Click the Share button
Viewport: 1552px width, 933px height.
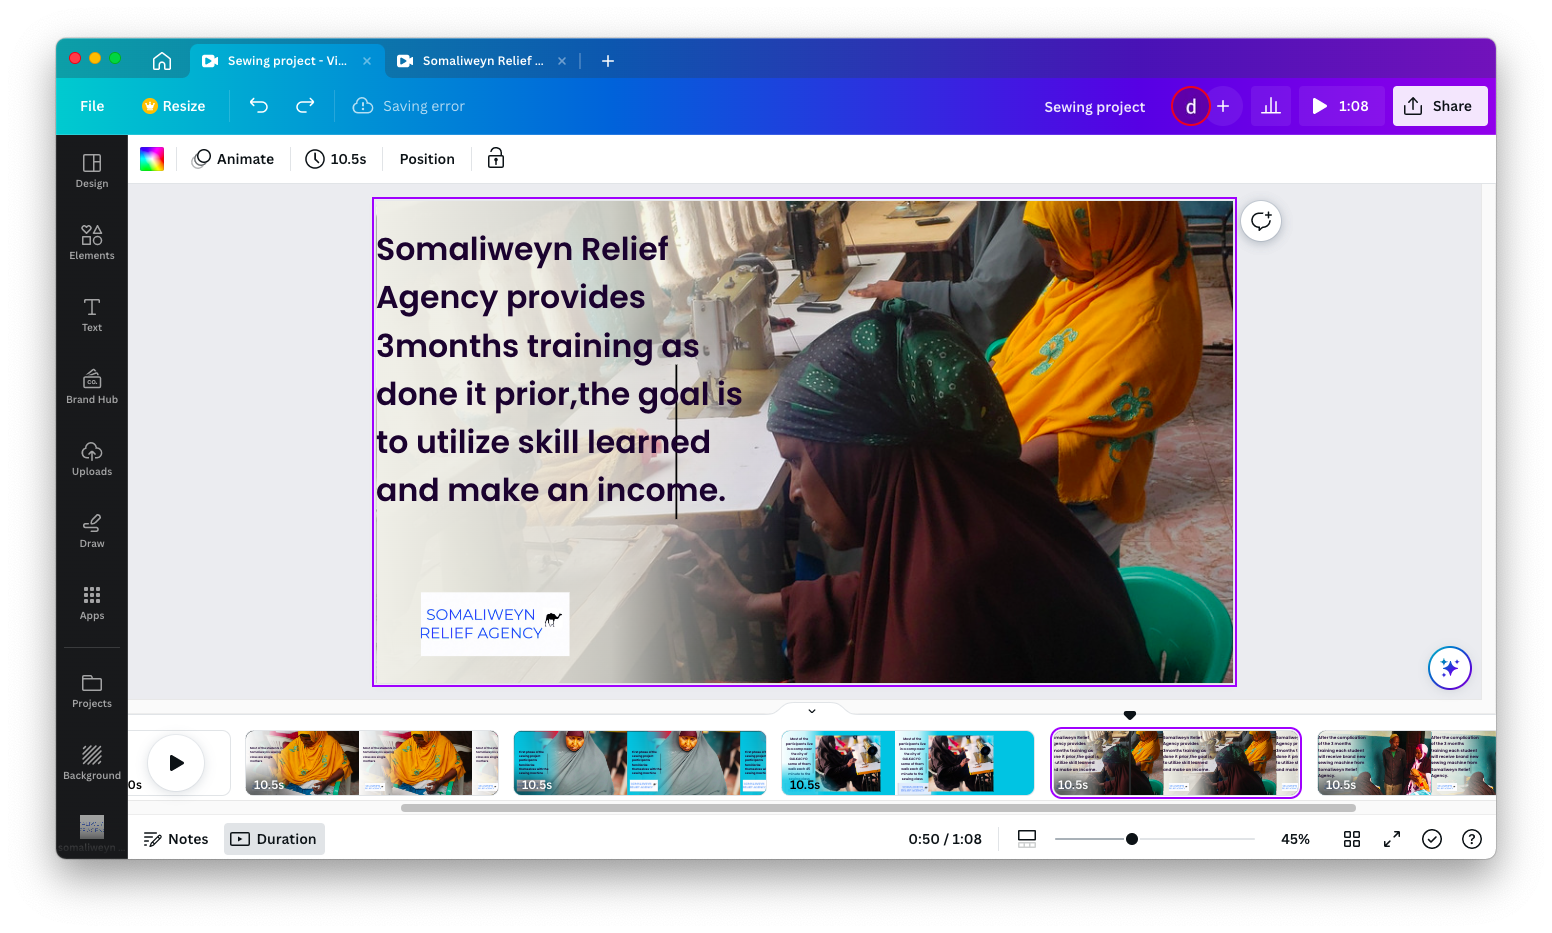tap(1440, 106)
